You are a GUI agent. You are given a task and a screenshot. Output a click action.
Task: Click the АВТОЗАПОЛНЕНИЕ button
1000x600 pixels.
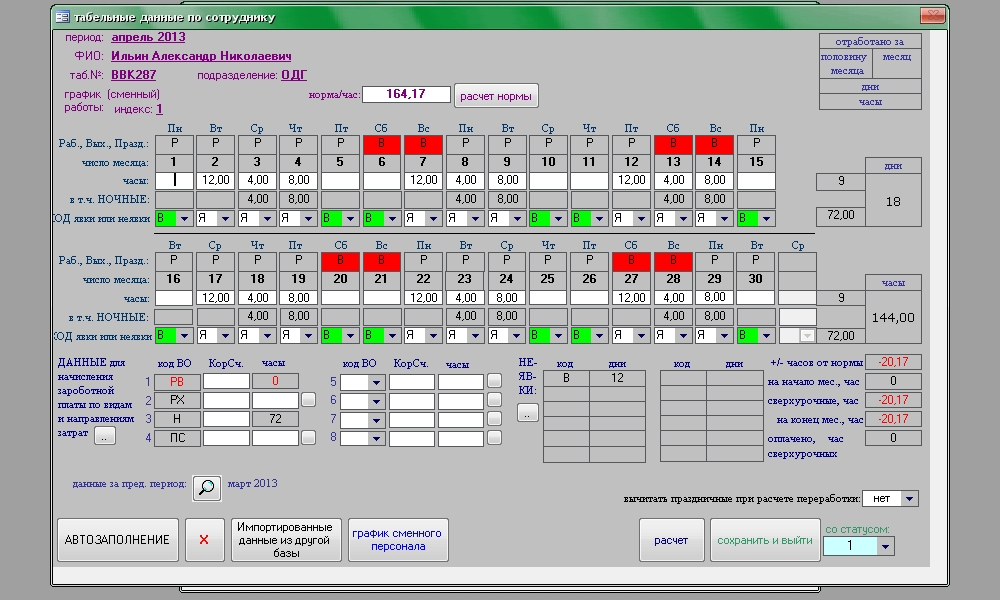(x=117, y=540)
